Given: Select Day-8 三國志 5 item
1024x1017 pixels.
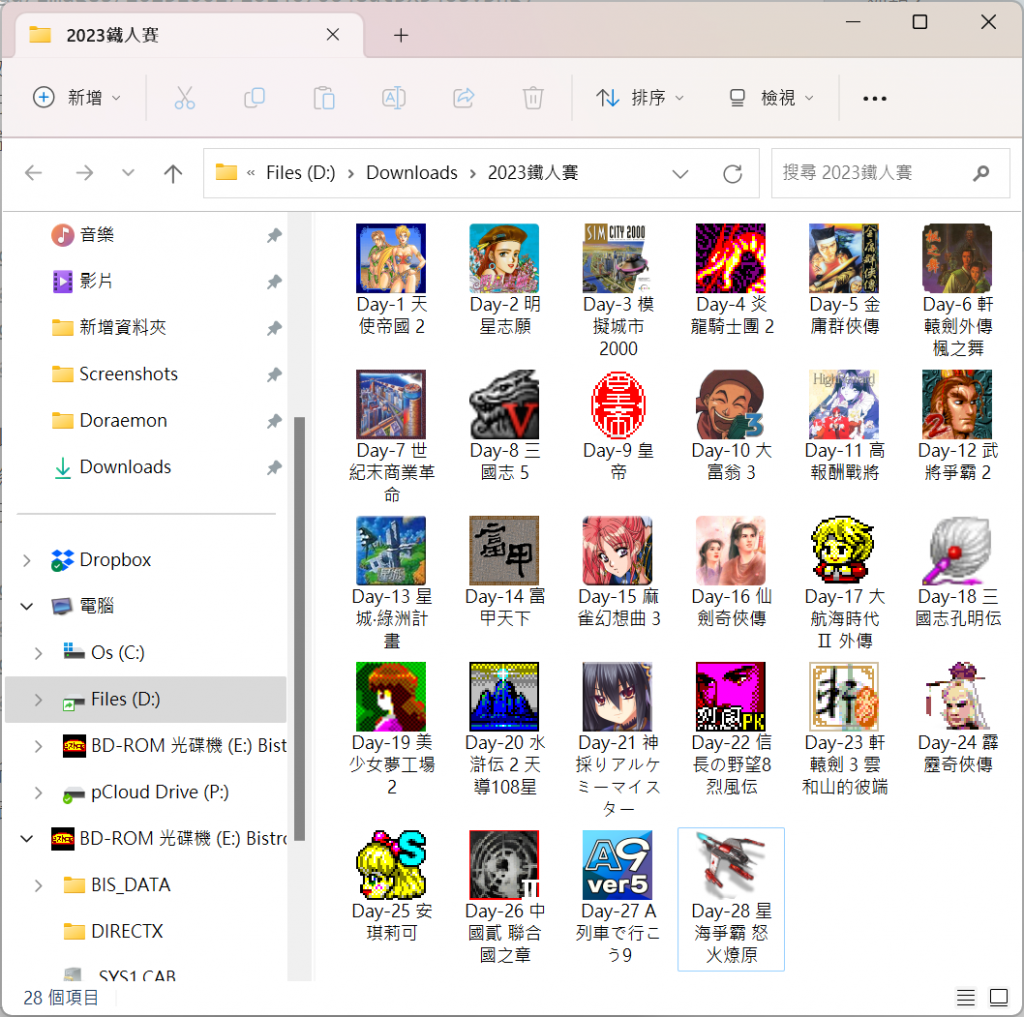Looking at the screenshot, I should (x=504, y=426).
